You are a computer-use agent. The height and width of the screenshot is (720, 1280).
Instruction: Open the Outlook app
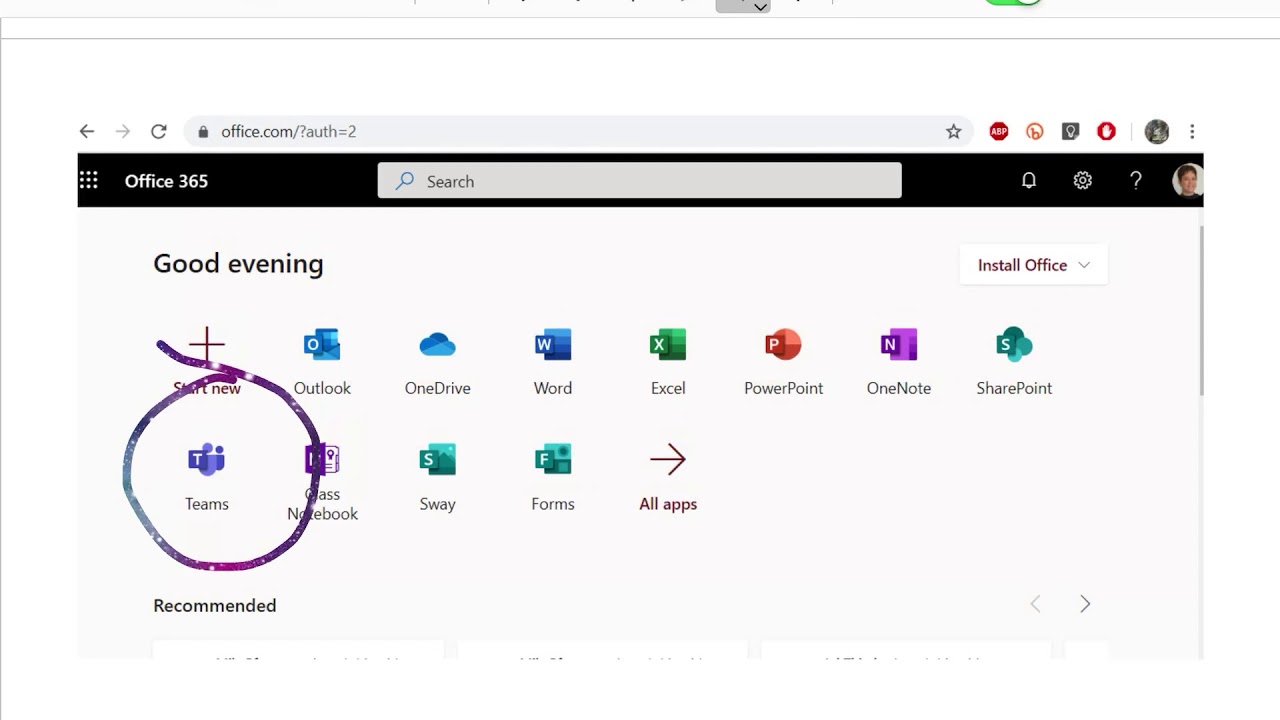coord(322,362)
